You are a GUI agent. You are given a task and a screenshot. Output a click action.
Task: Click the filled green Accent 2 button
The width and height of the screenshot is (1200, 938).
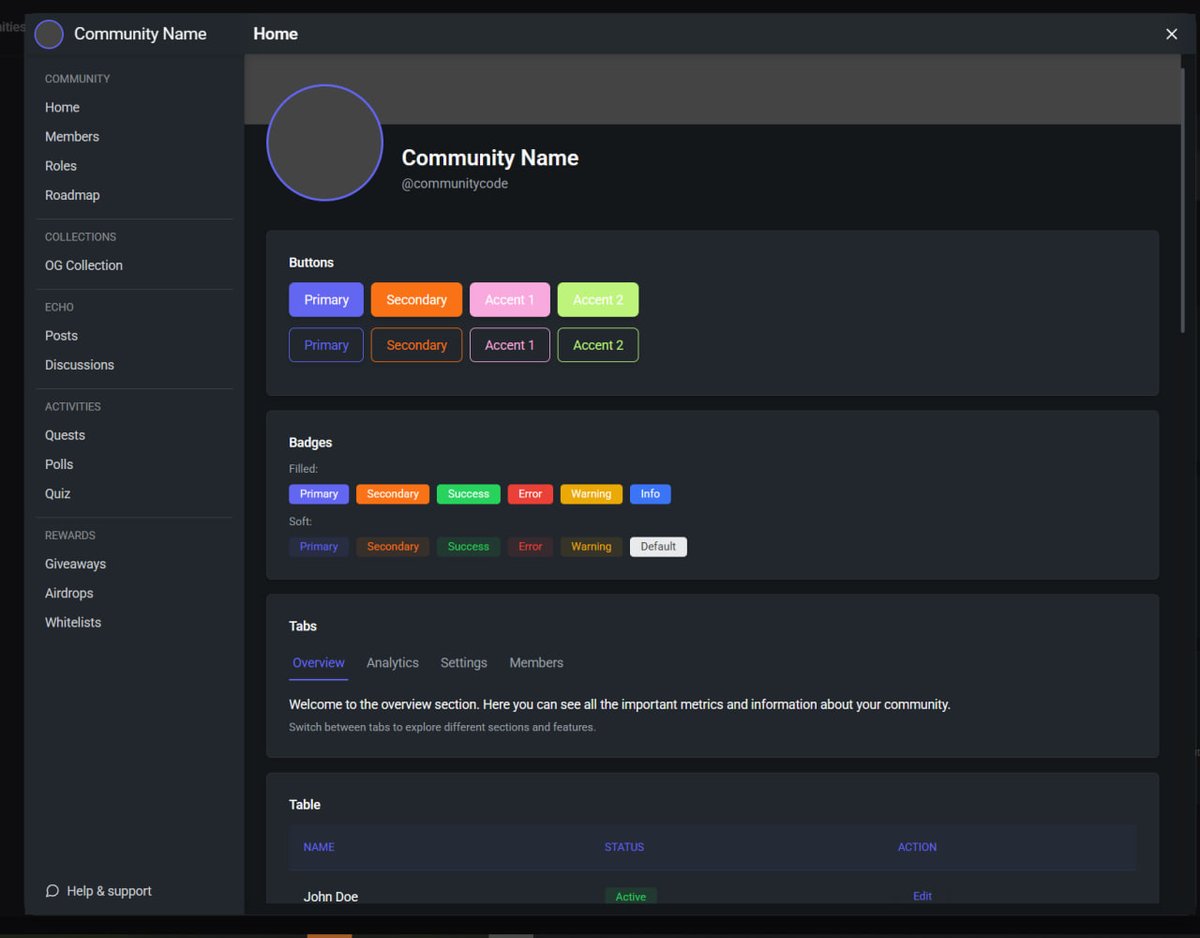598,300
